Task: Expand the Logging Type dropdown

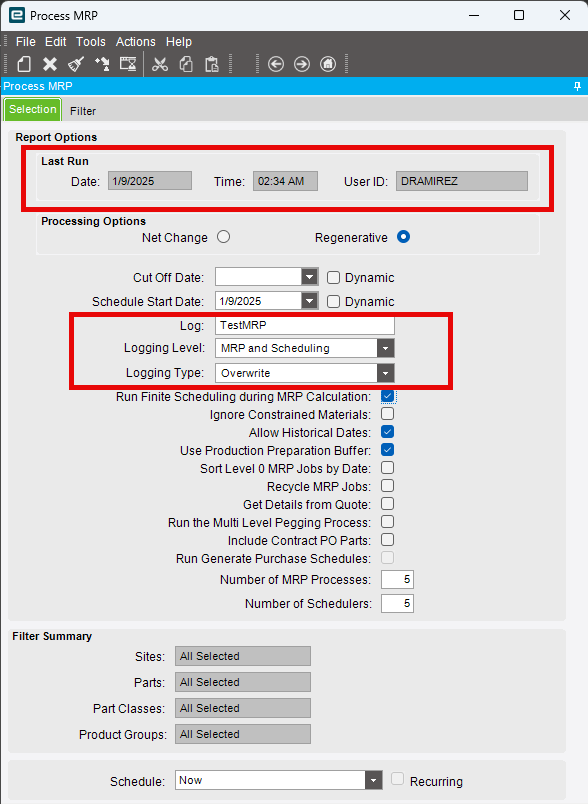Action: [386, 373]
